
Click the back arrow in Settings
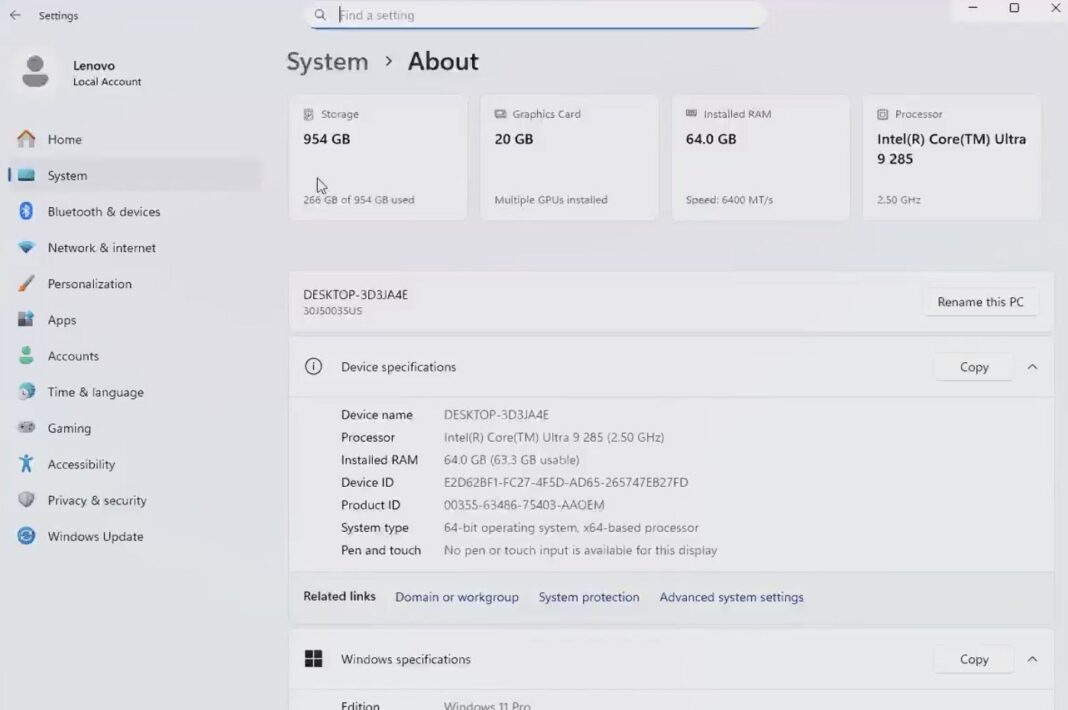coord(15,15)
